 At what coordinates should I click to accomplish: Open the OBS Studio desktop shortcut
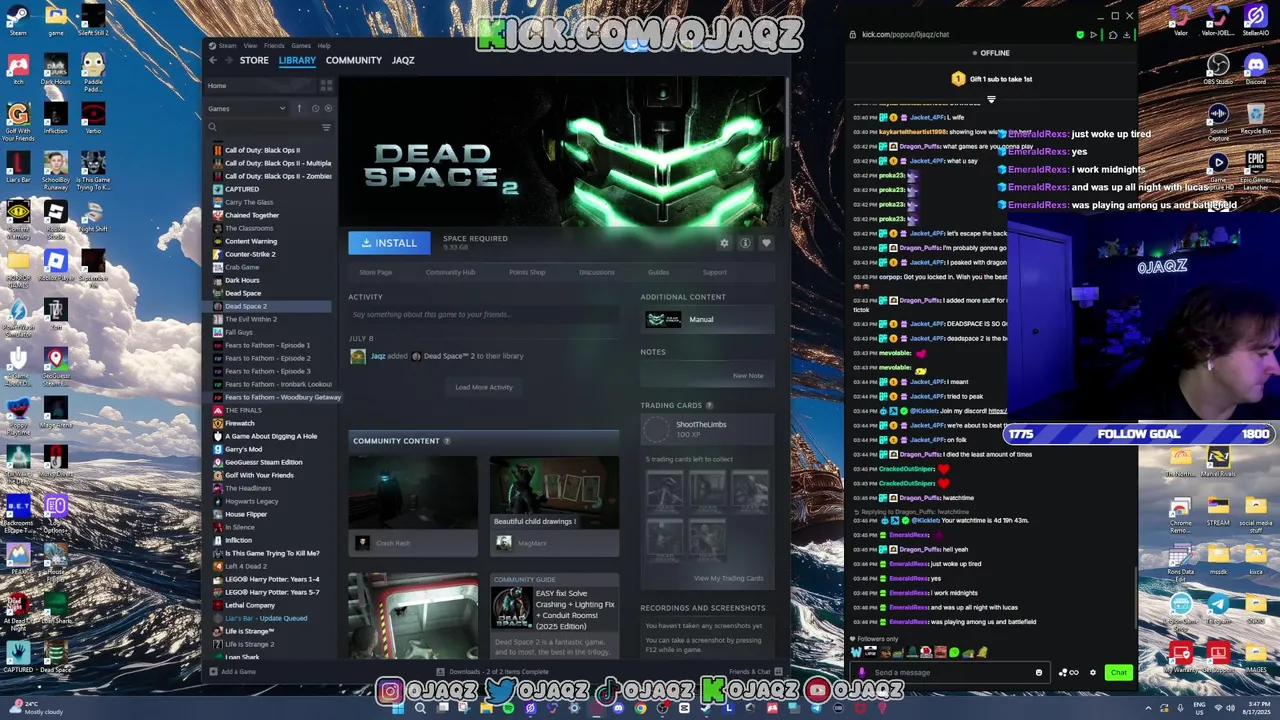point(1218,70)
